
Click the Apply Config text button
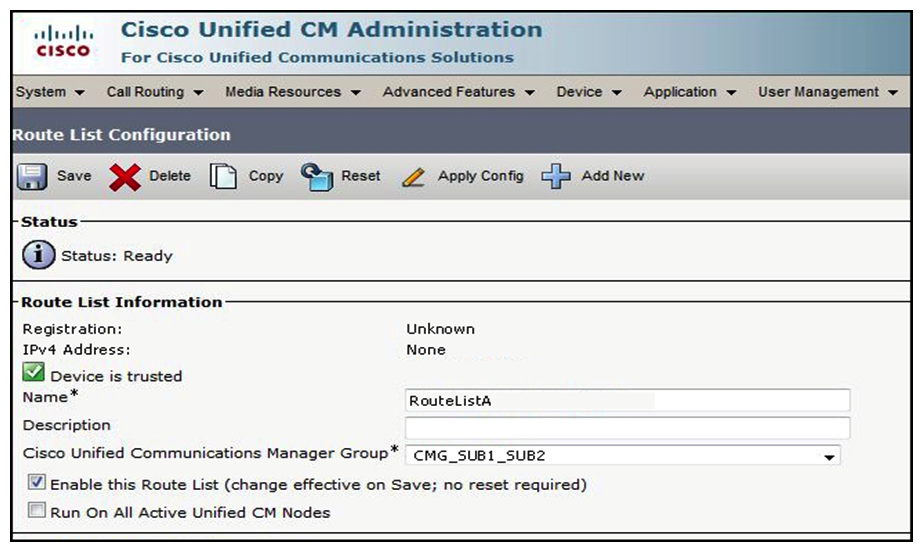pyautogui.click(x=480, y=176)
